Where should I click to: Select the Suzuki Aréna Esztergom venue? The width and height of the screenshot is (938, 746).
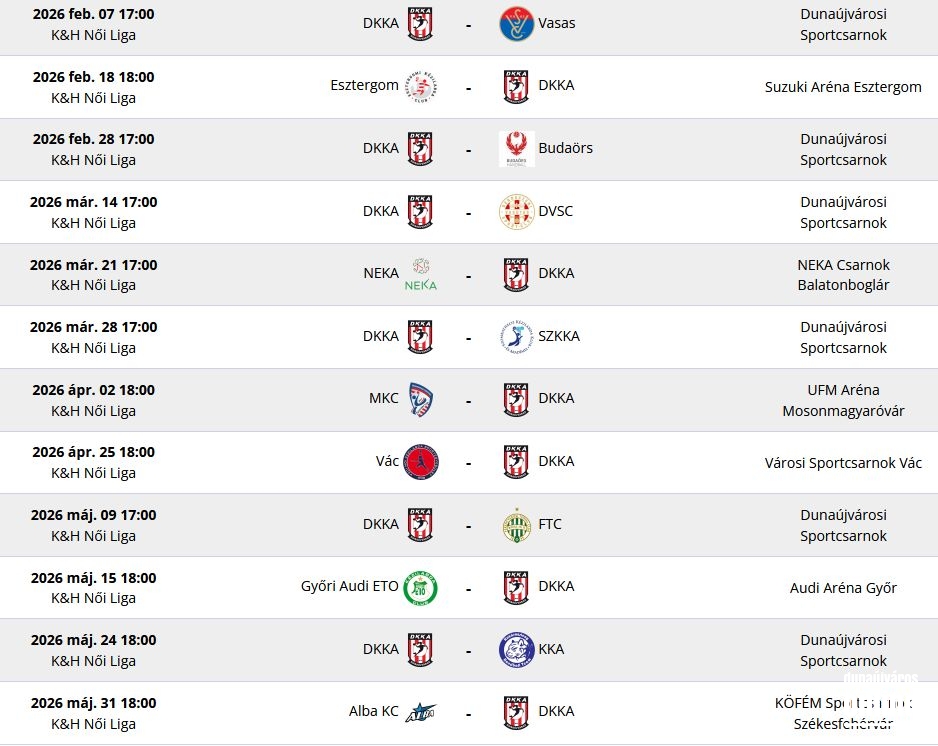point(843,87)
